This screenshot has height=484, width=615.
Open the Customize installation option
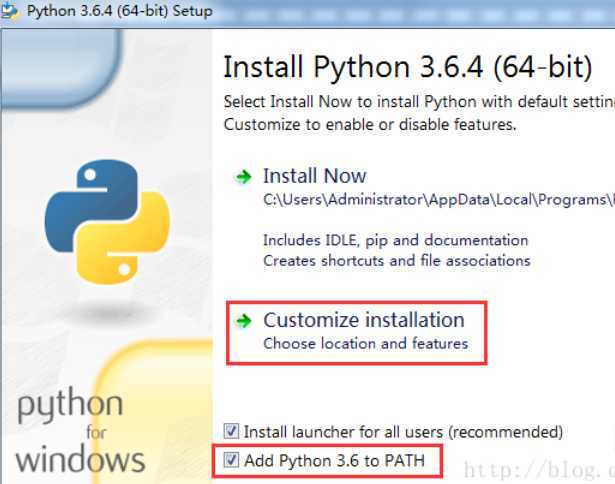(364, 320)
